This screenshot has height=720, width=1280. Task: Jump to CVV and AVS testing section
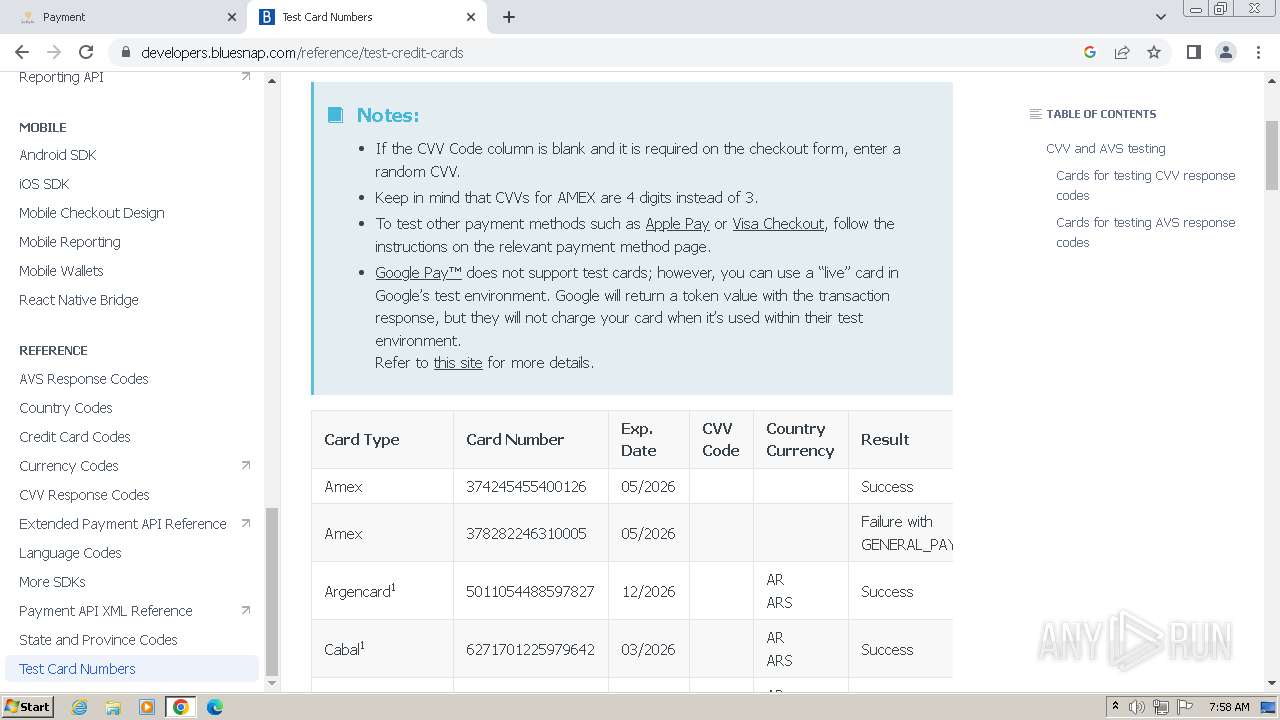[x=1106, y=149]
